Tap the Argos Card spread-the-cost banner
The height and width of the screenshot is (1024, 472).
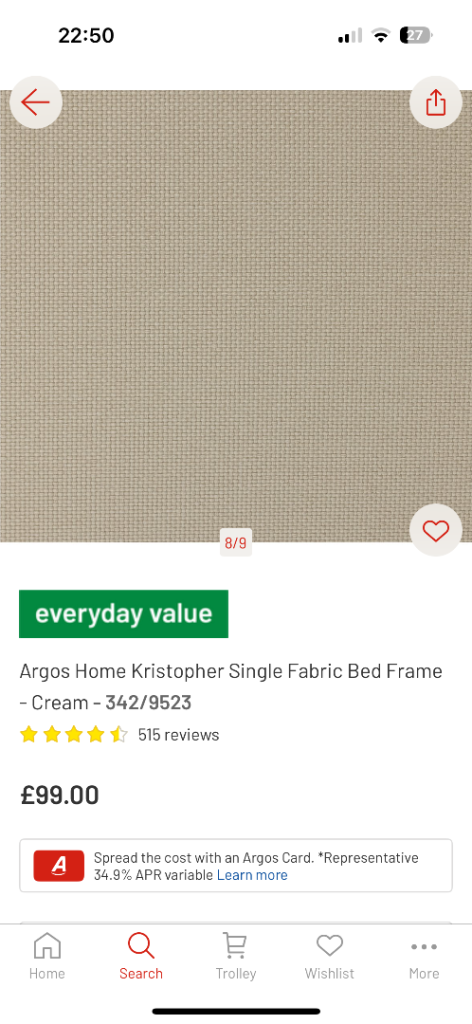(x=236, y=865)
